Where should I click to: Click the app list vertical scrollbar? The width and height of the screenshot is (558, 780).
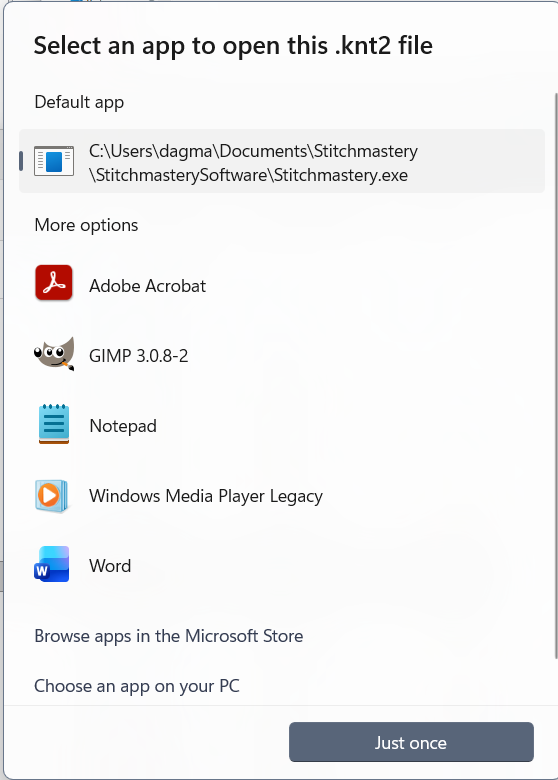click(x=556, y=376)
